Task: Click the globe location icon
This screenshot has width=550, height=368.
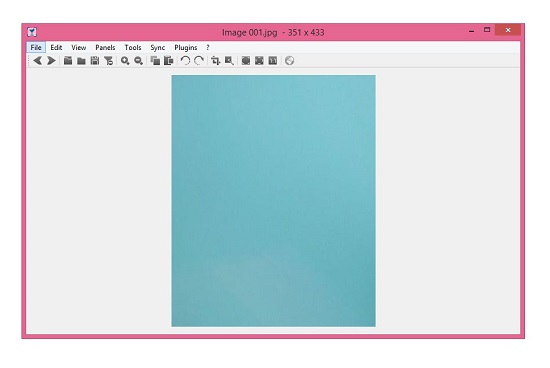Action: (289, 61)
